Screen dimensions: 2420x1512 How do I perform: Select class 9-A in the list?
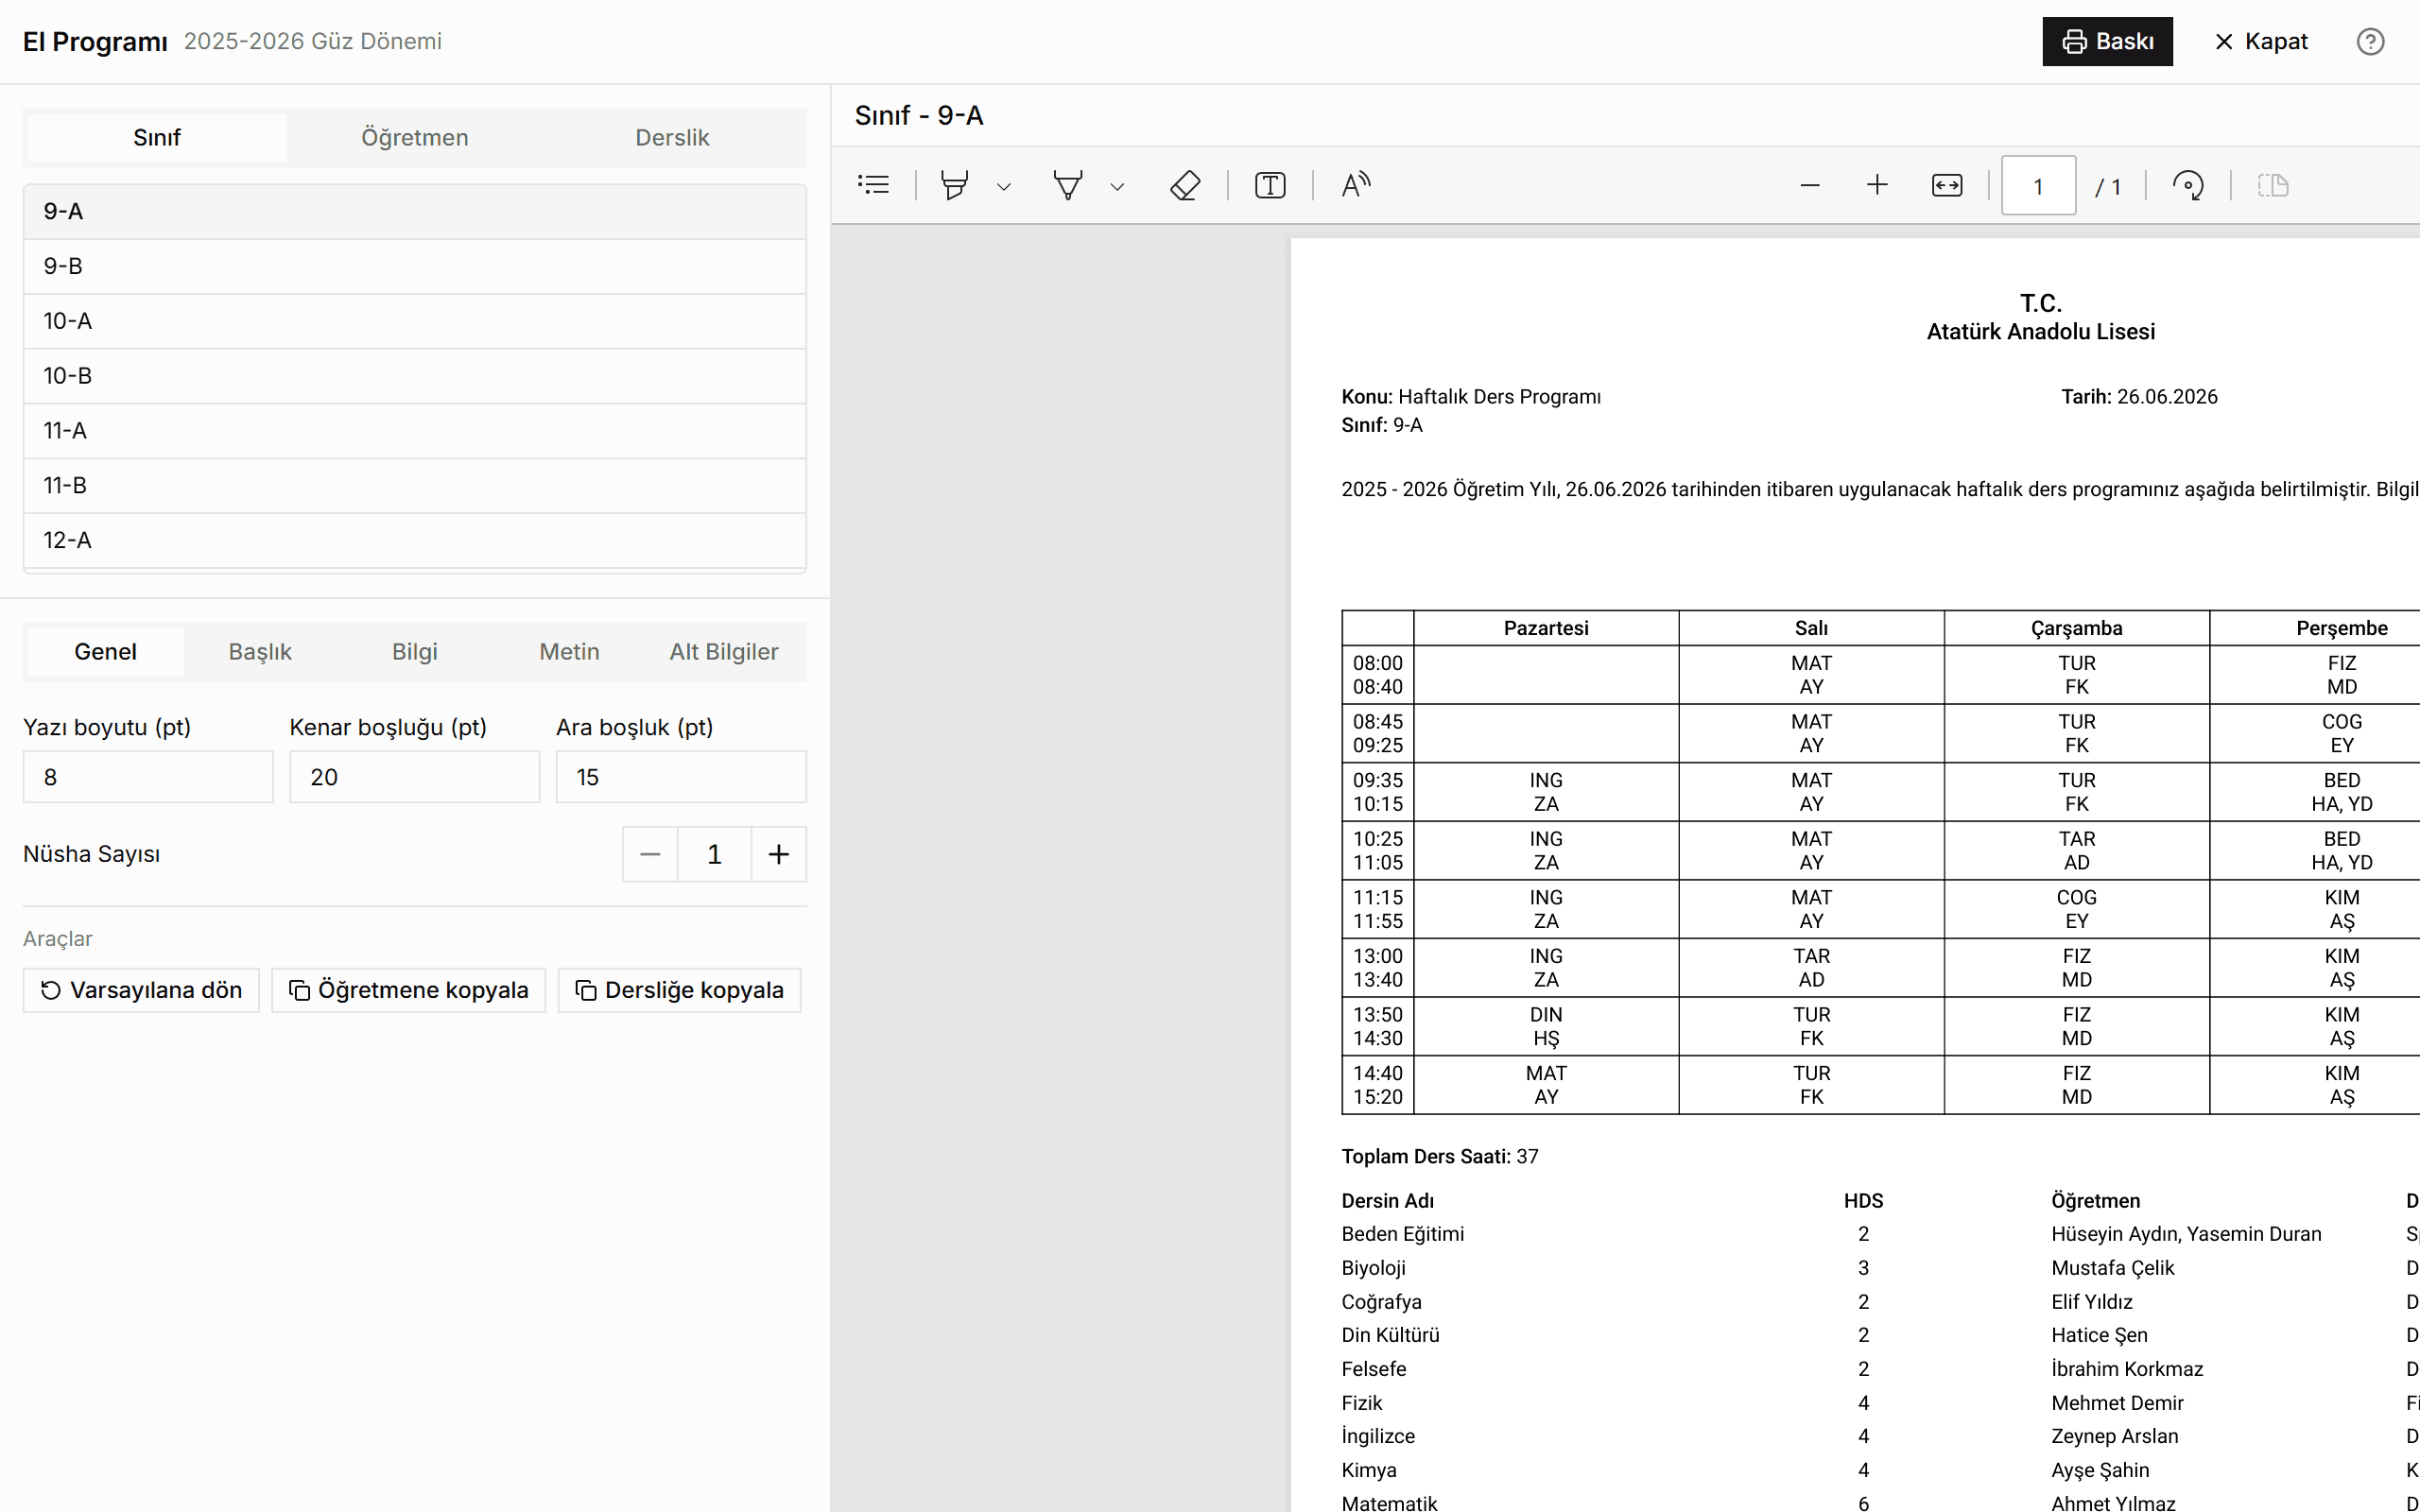click(x=414, y=211)
